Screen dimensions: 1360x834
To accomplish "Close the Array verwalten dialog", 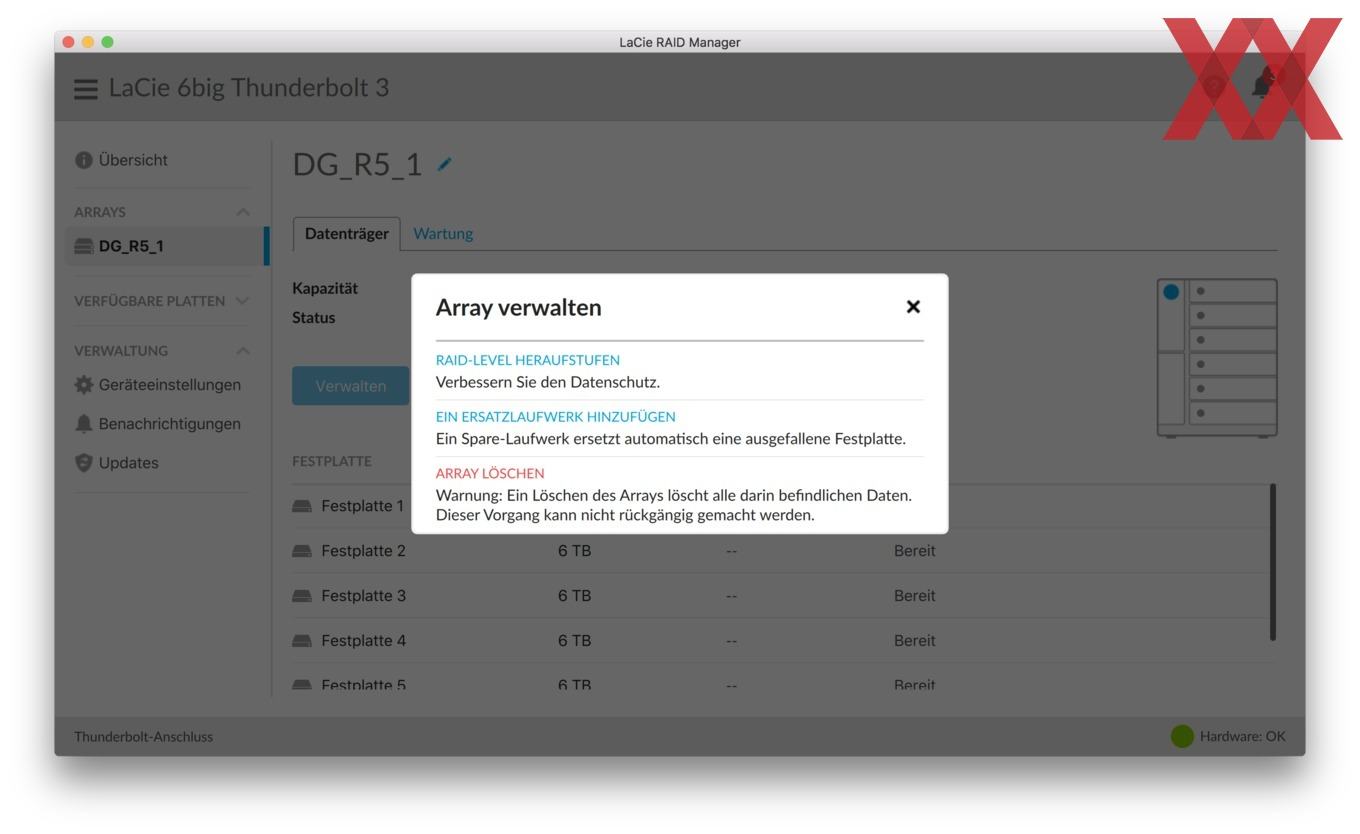I will (x=912, y=307).
